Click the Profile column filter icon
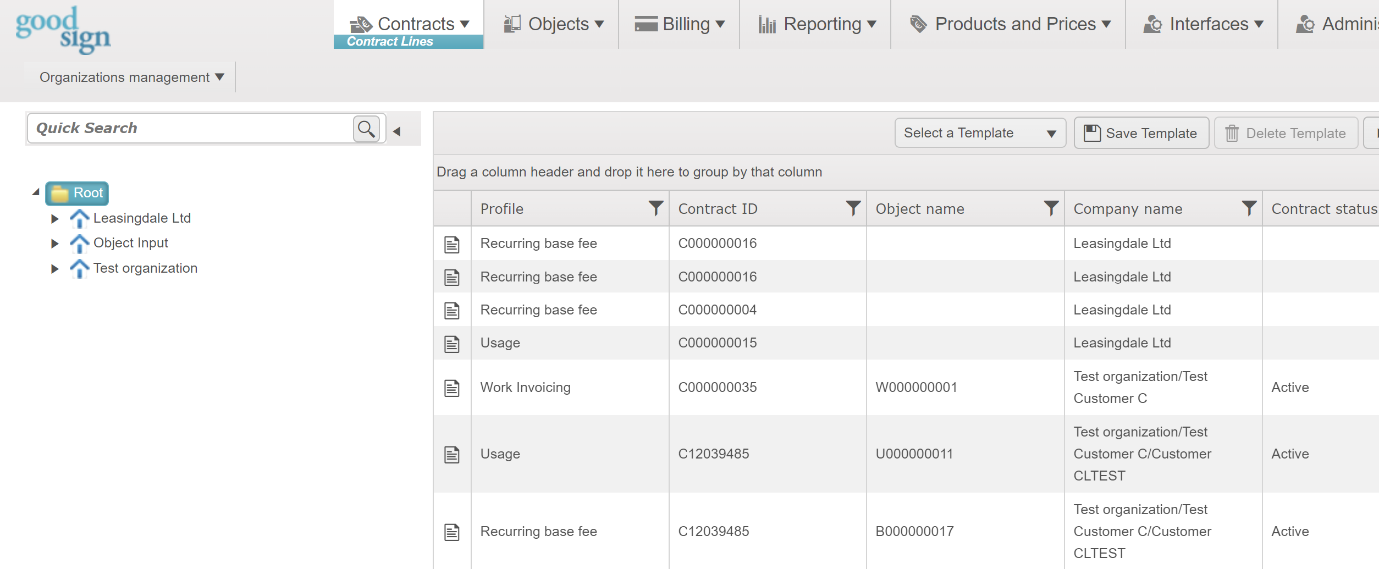This screenshot has height=569, width=1379. 655,208
